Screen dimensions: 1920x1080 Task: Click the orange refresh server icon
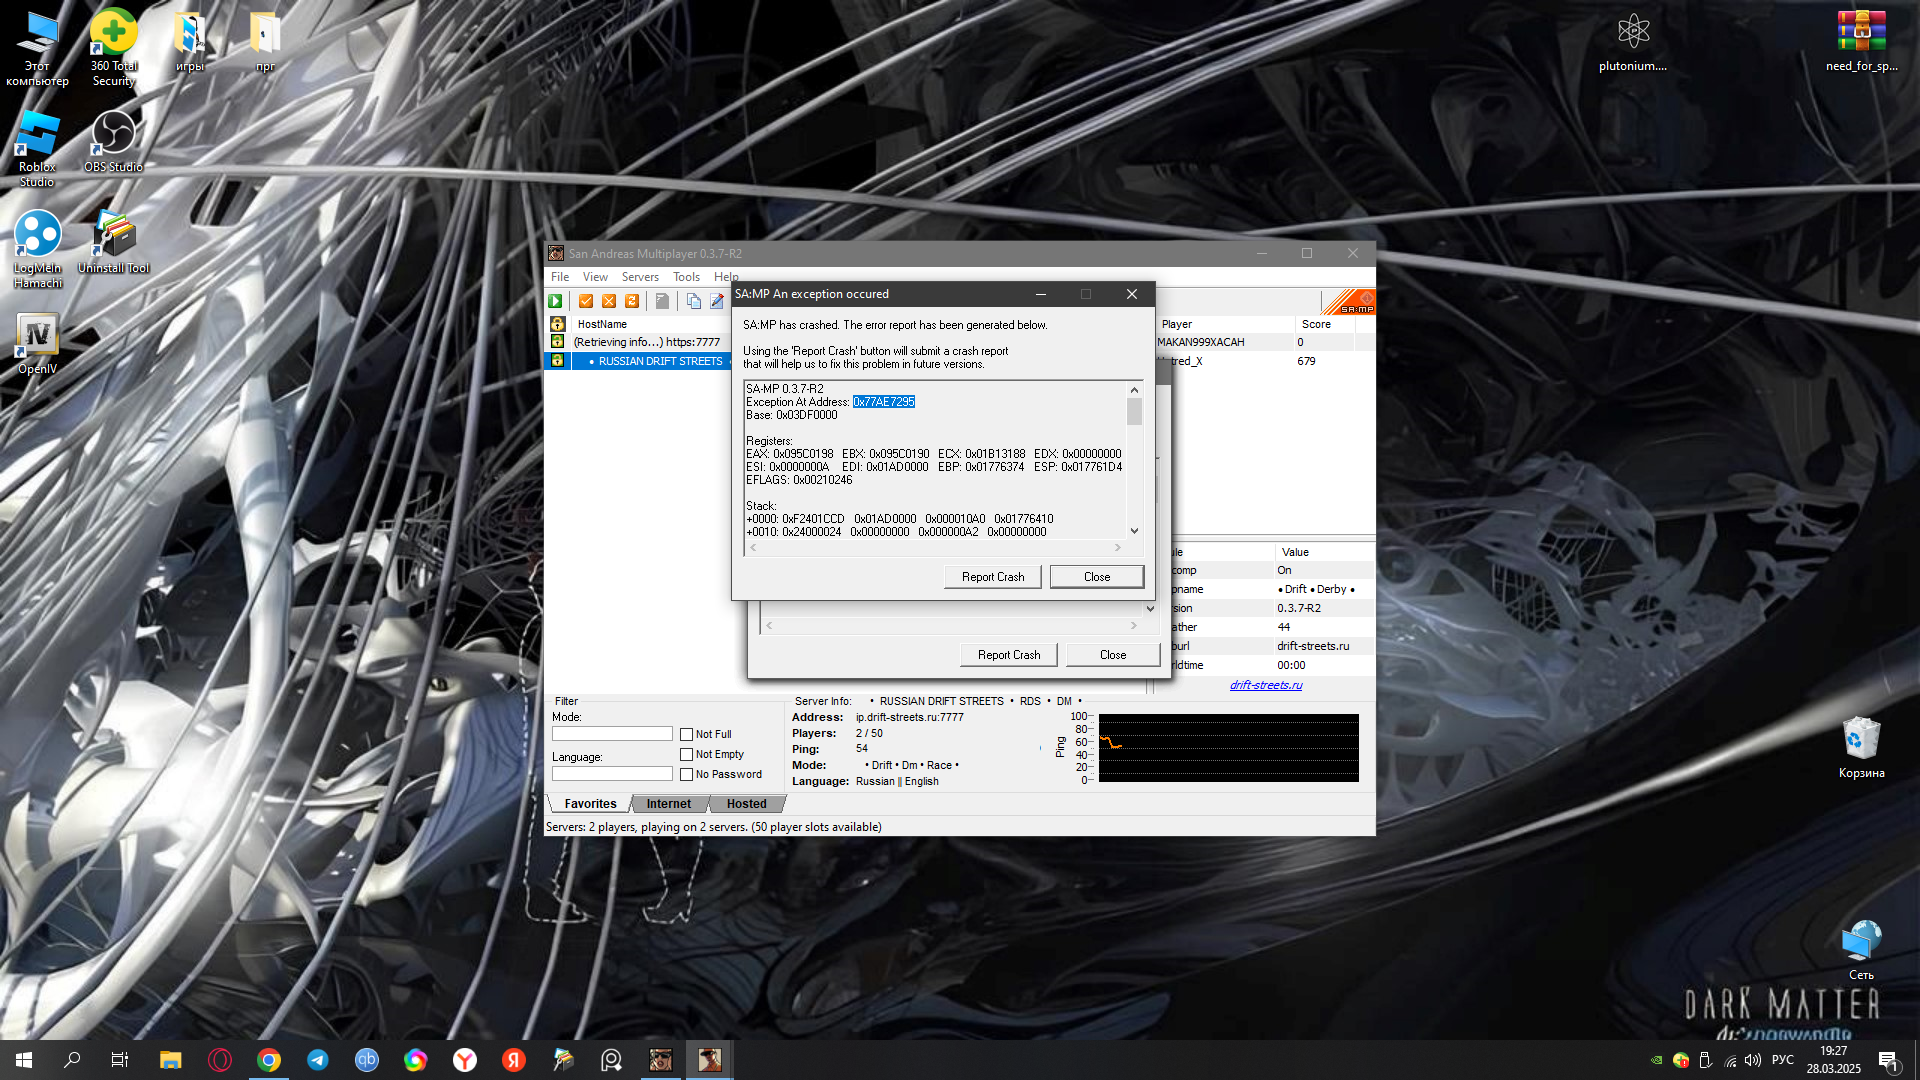coord(632,301)
